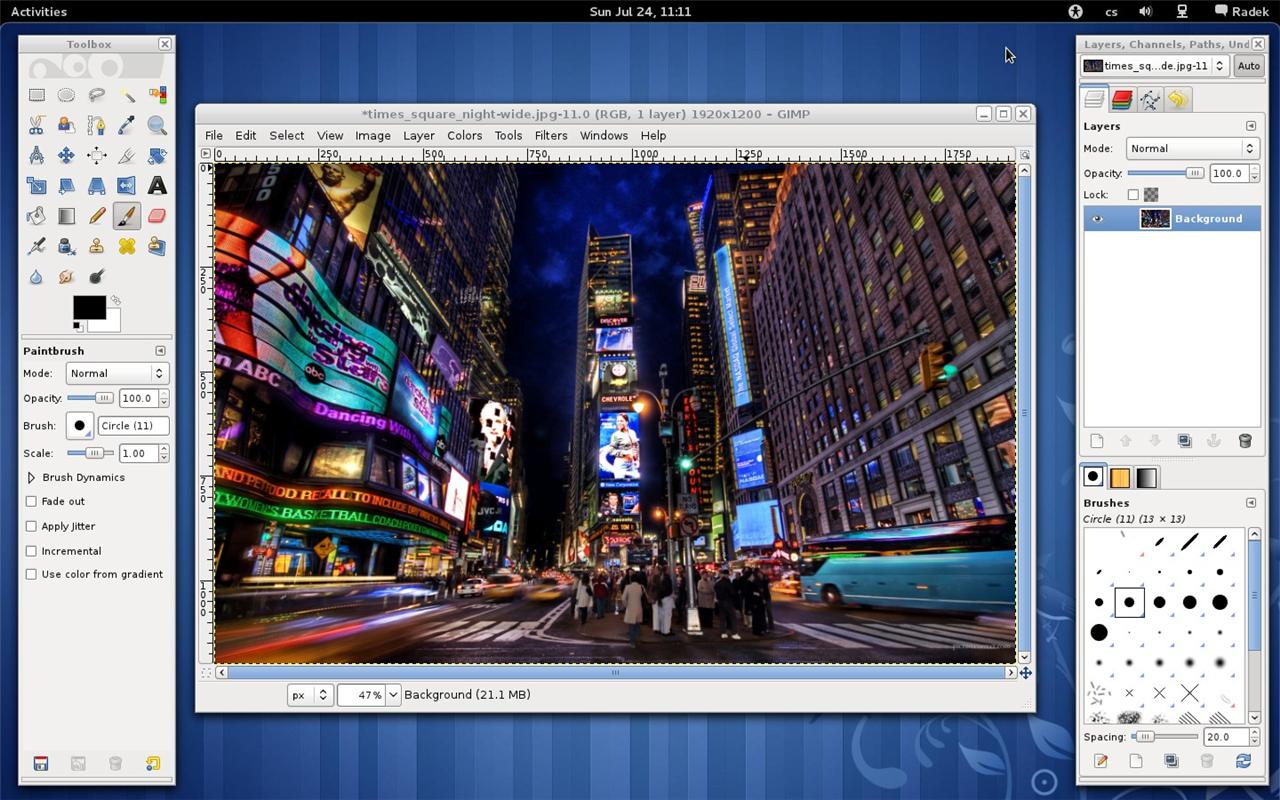1280x800 pixels.
Task: Click the black foreground color swatch
Action: [89, 307]
